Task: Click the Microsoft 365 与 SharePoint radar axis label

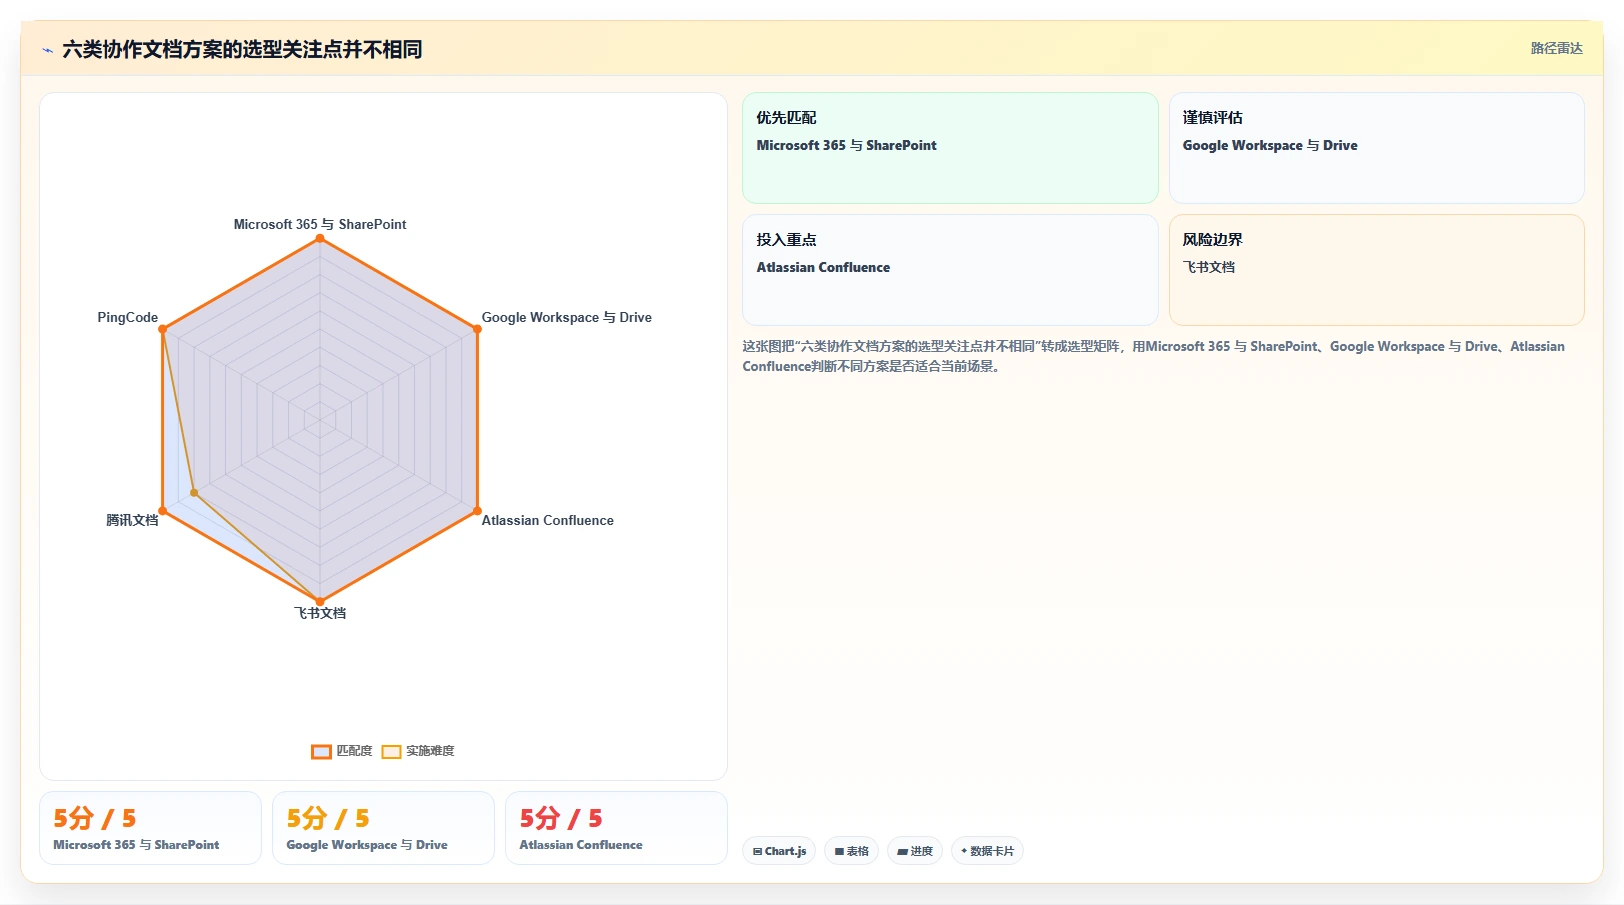Action: click(x=320, y=224)
